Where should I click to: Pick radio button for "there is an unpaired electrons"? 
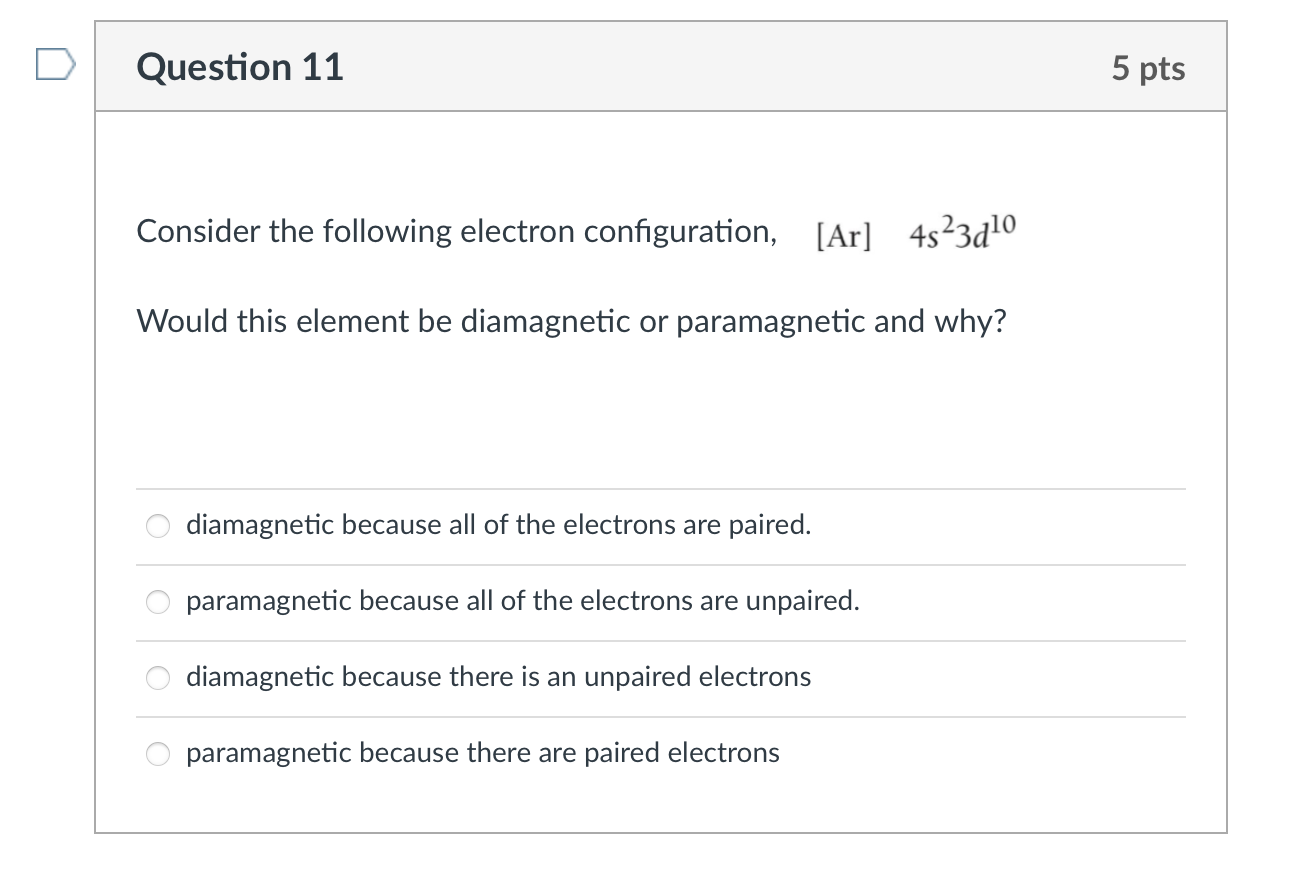click(159, 678)
